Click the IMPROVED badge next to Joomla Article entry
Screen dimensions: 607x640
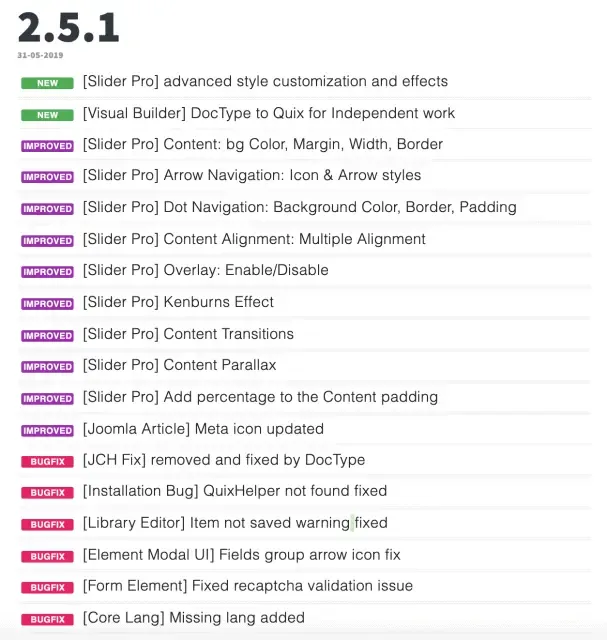pos(47,430)
